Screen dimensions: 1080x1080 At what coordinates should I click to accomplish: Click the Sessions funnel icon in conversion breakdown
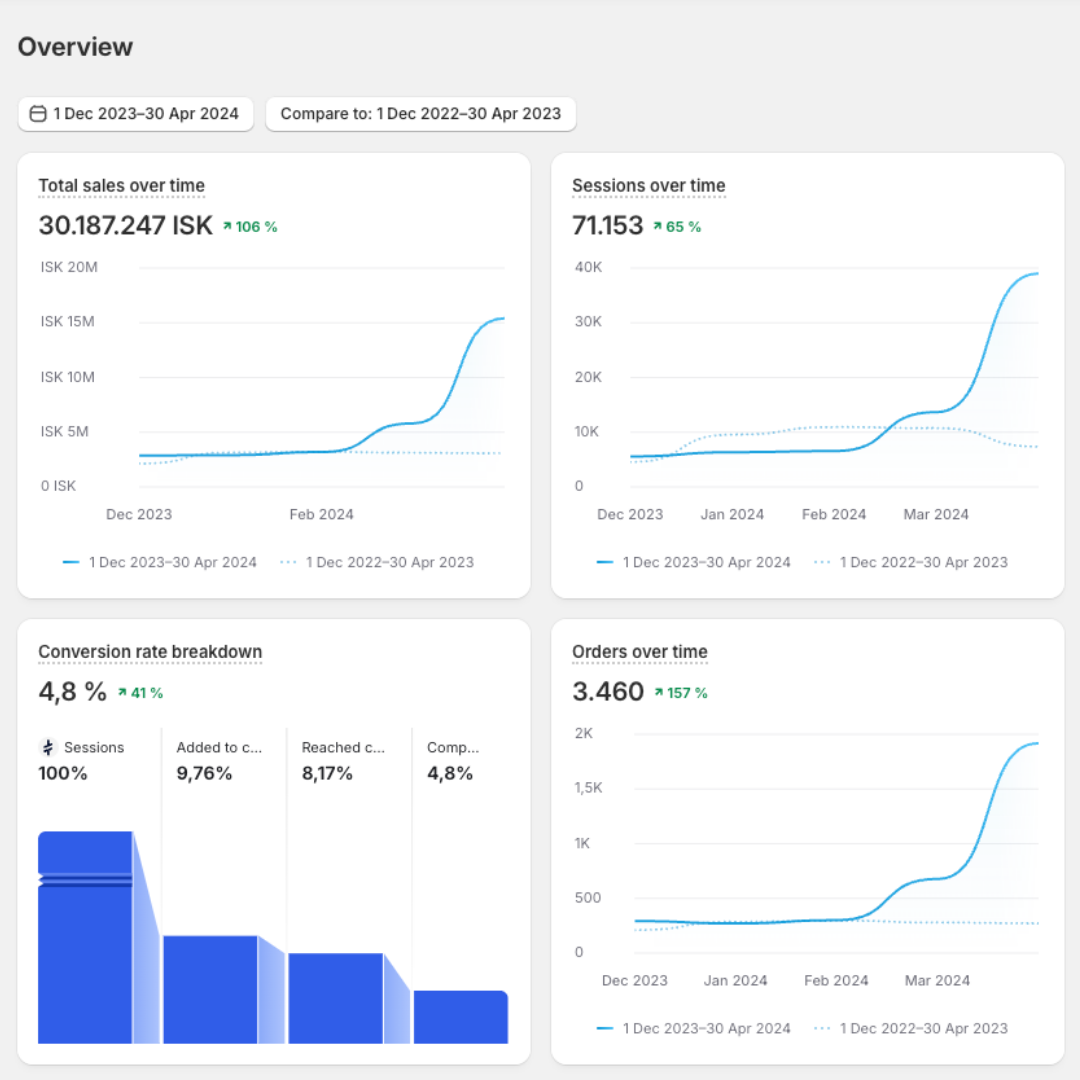(x=48, y=747)
